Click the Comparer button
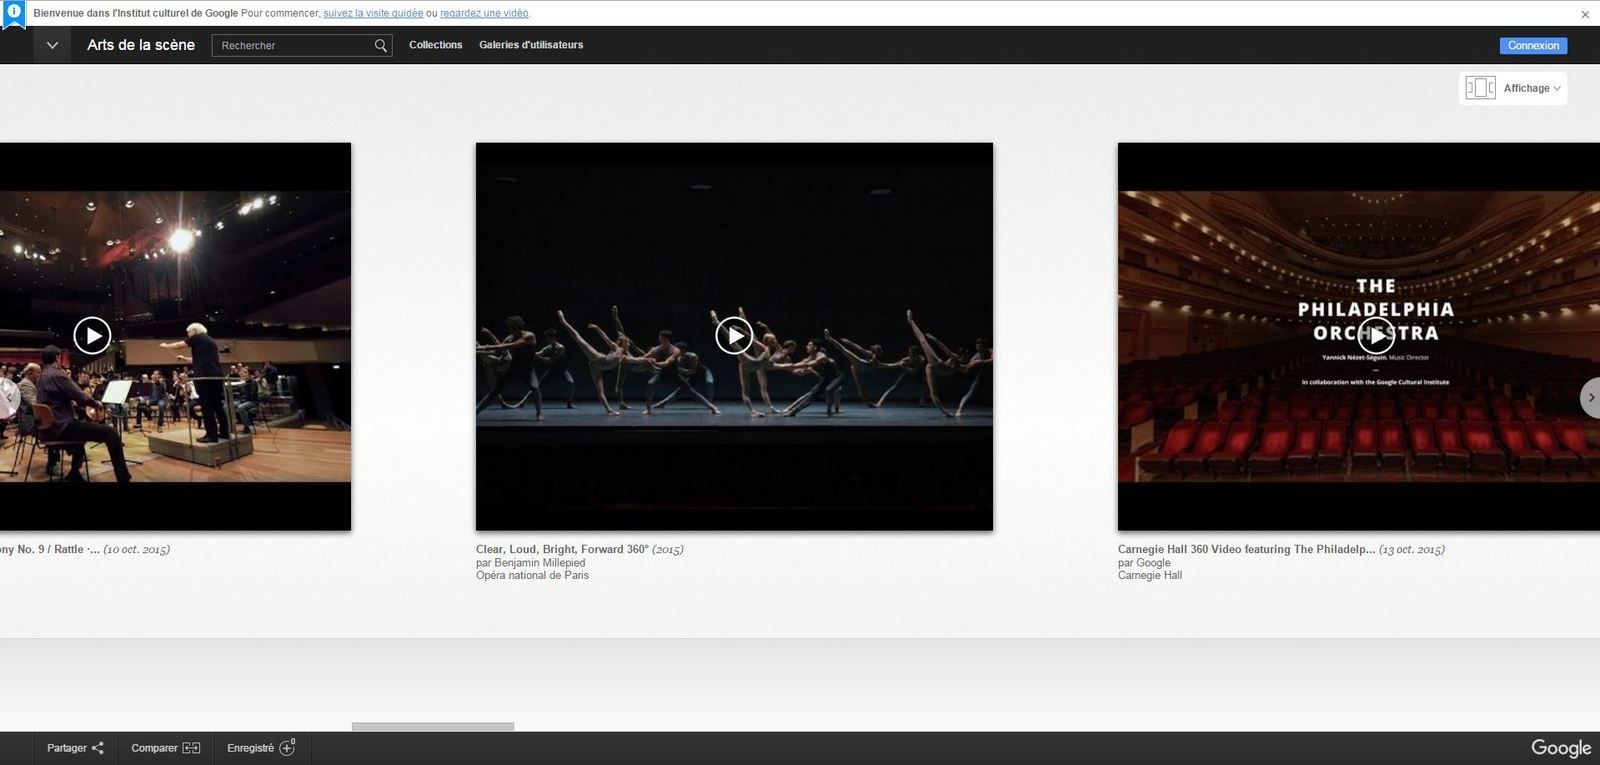This screenshot has height=765, width=1600. click(x=166, y=748)
